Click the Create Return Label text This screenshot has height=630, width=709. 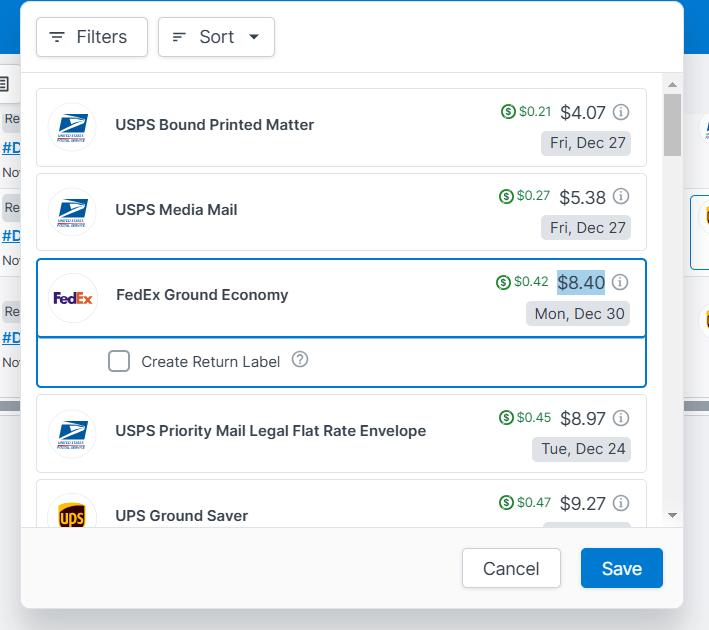point(211,362)
